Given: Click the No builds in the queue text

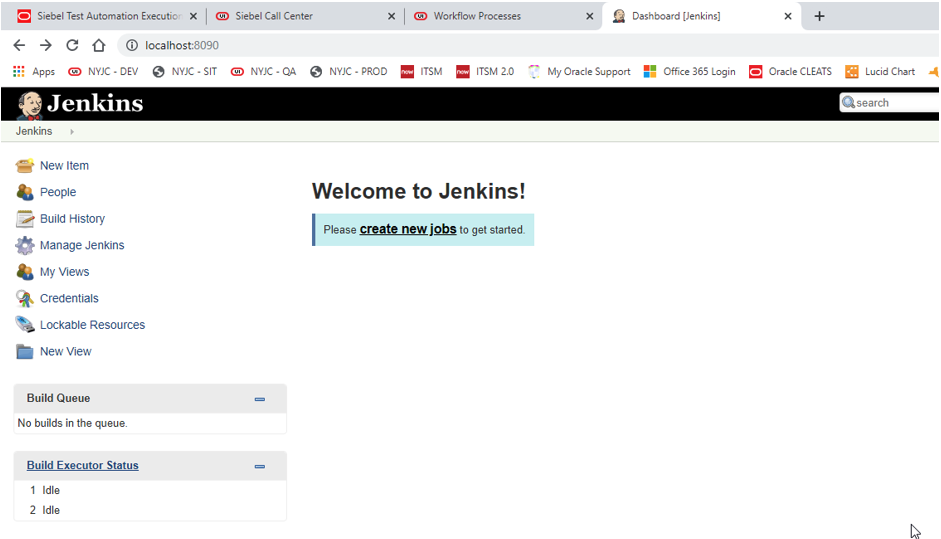Looking at the screenshot, I should [x=73, y=423].
